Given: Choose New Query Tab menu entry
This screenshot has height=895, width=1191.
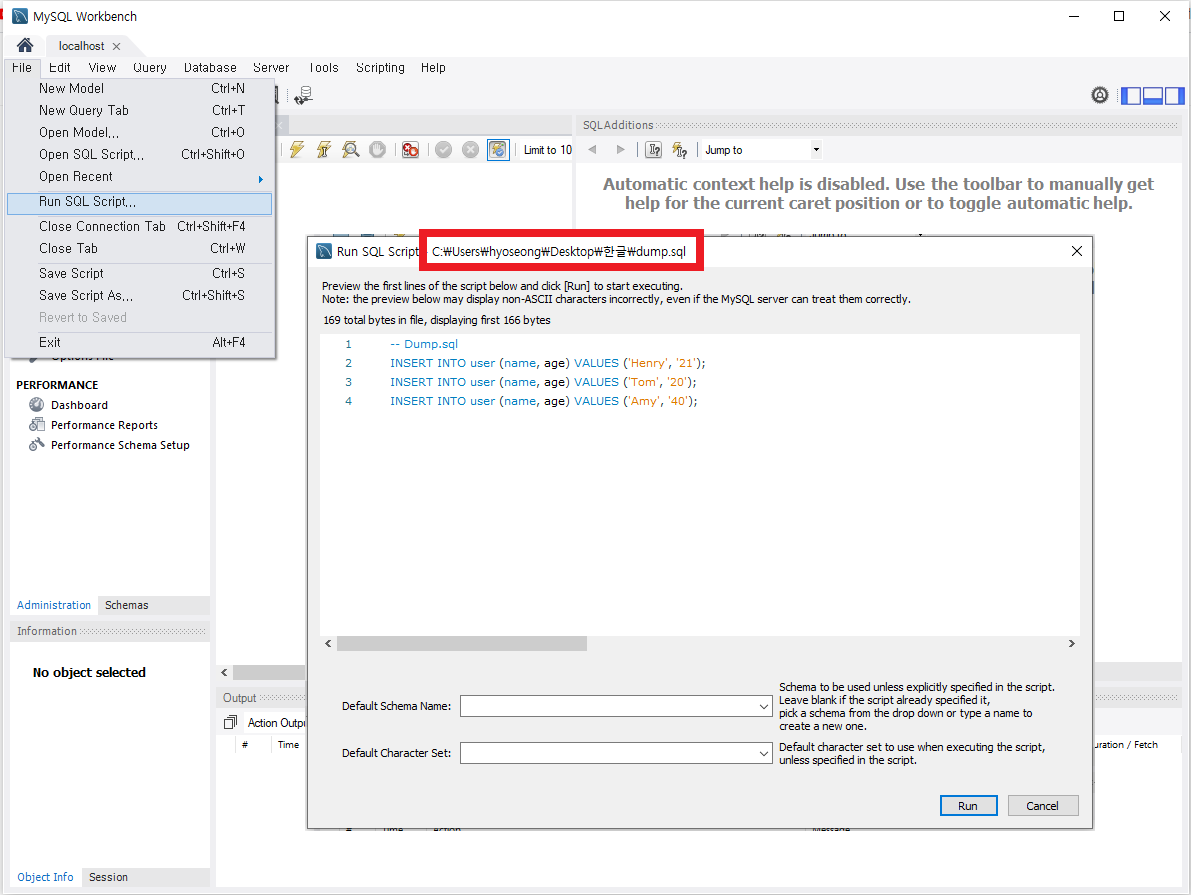Looking at the screenshot, I should (140, 110).
